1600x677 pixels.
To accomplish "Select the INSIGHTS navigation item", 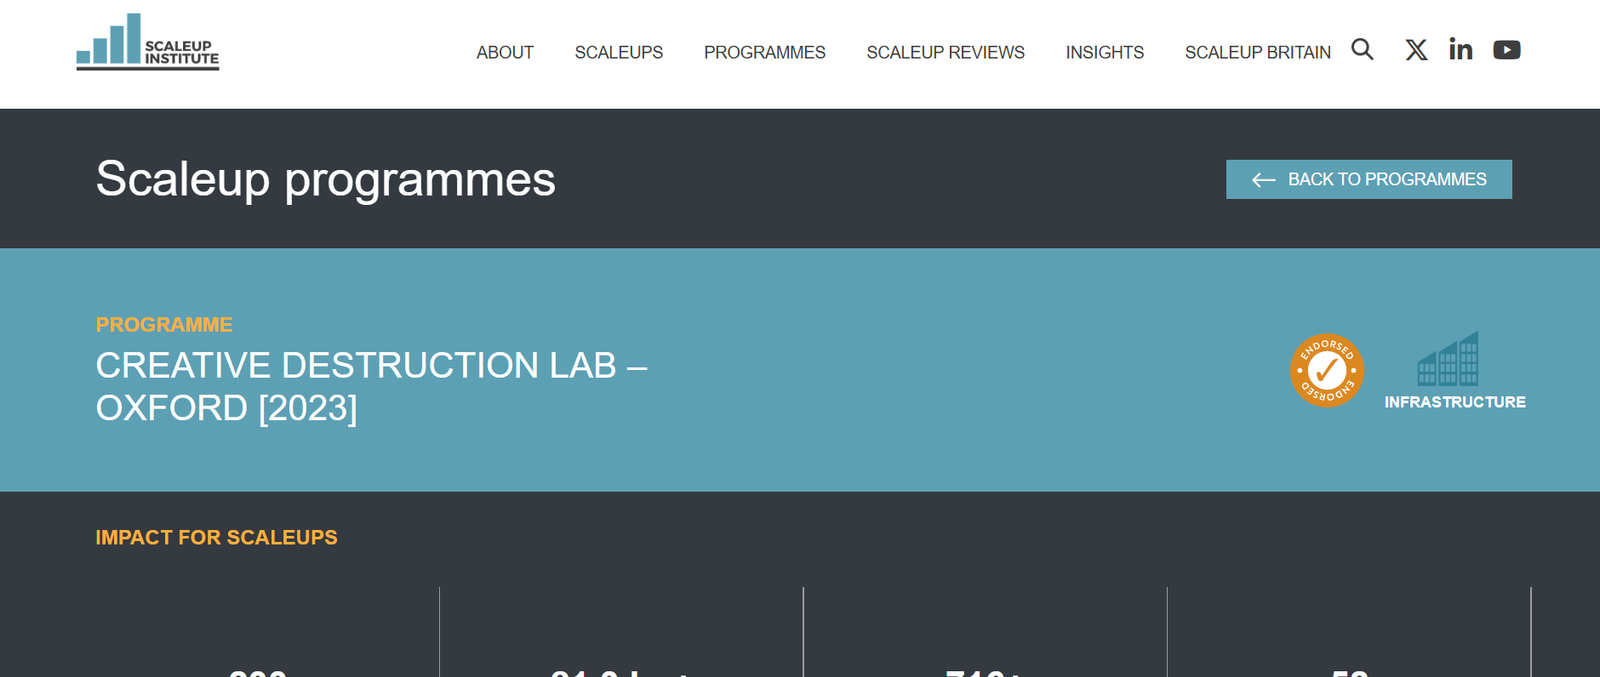I will tap(1104, 52).
